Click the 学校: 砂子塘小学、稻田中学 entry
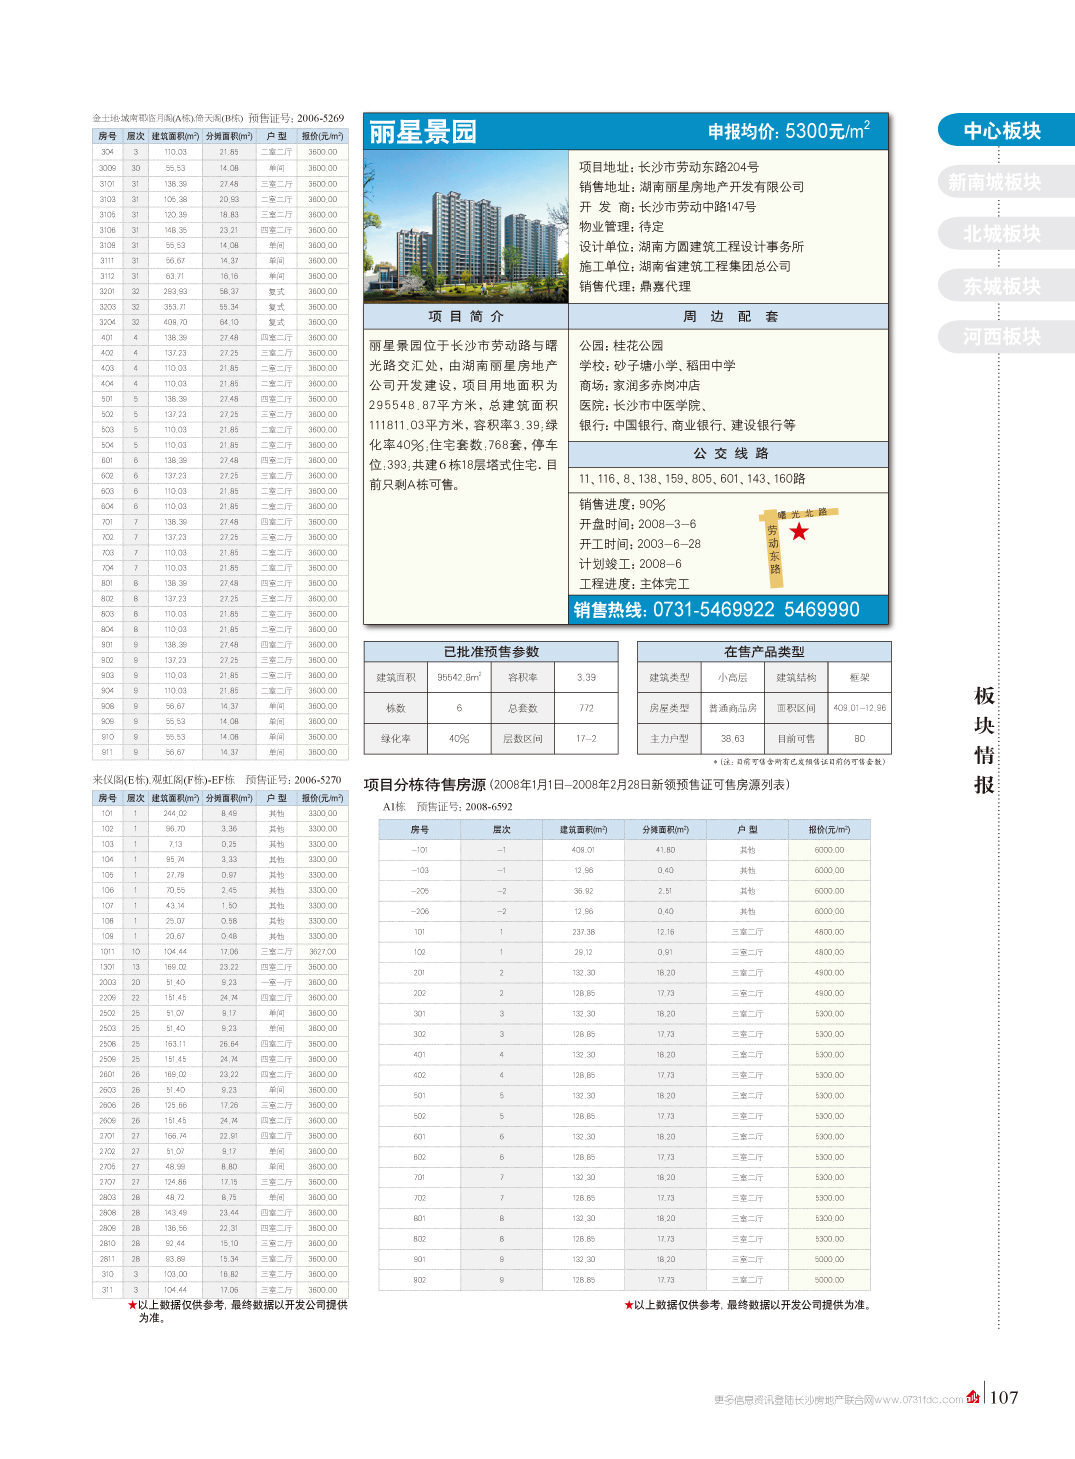 pos(657,366)
